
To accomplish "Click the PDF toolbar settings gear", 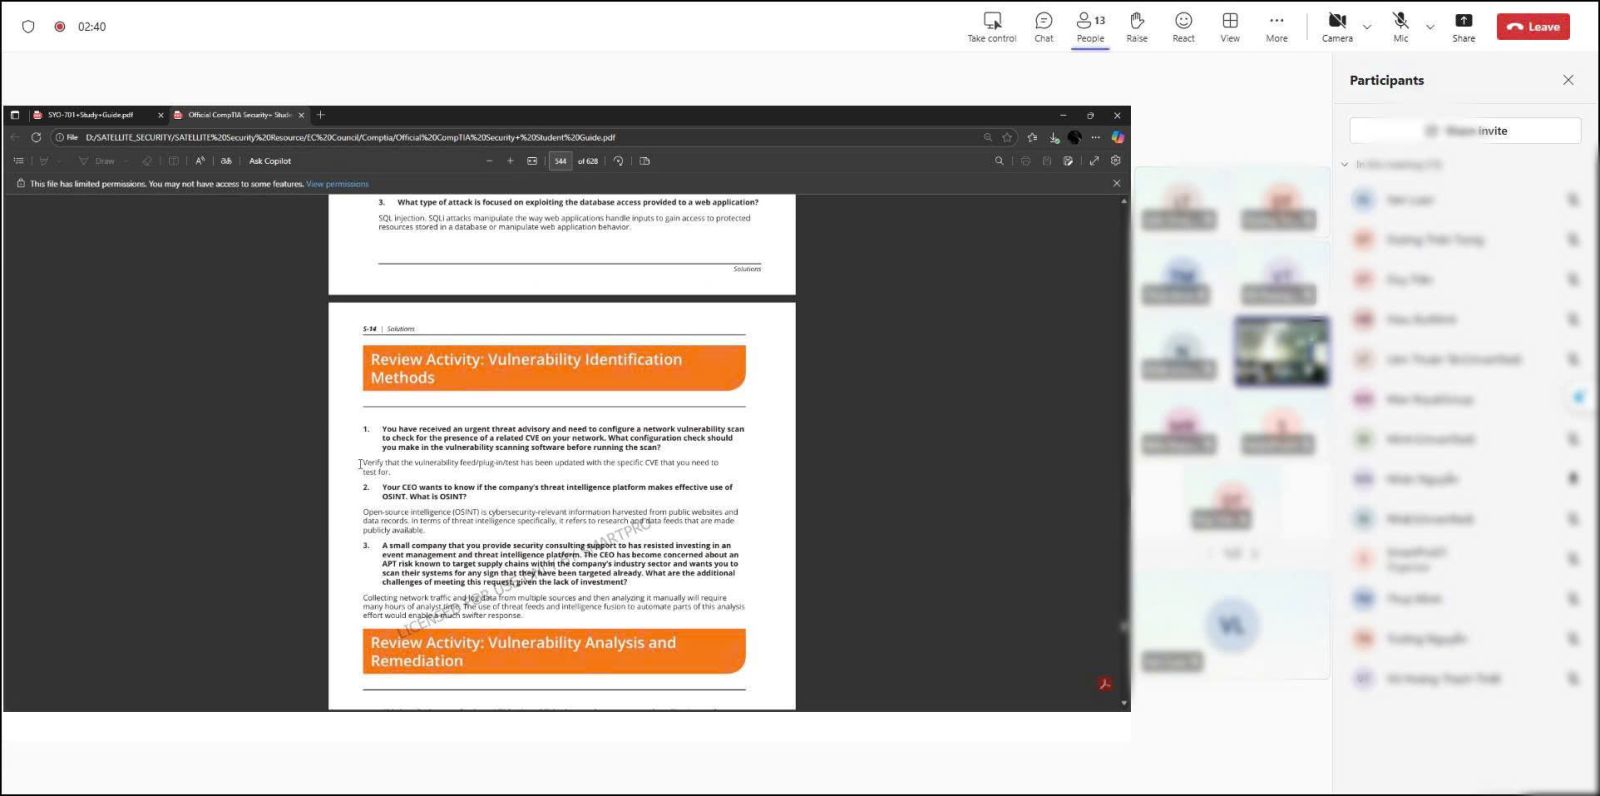I will [x=1116, y=161].
